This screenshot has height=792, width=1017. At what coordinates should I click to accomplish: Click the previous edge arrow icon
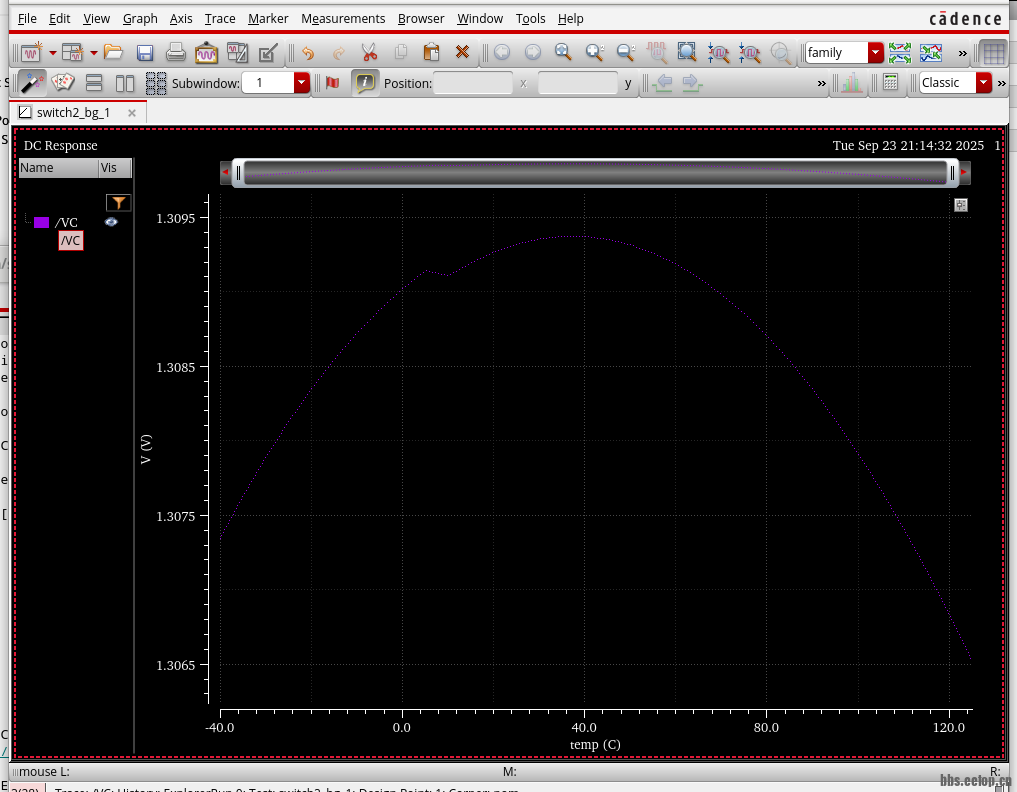click(x=662, y=82)
